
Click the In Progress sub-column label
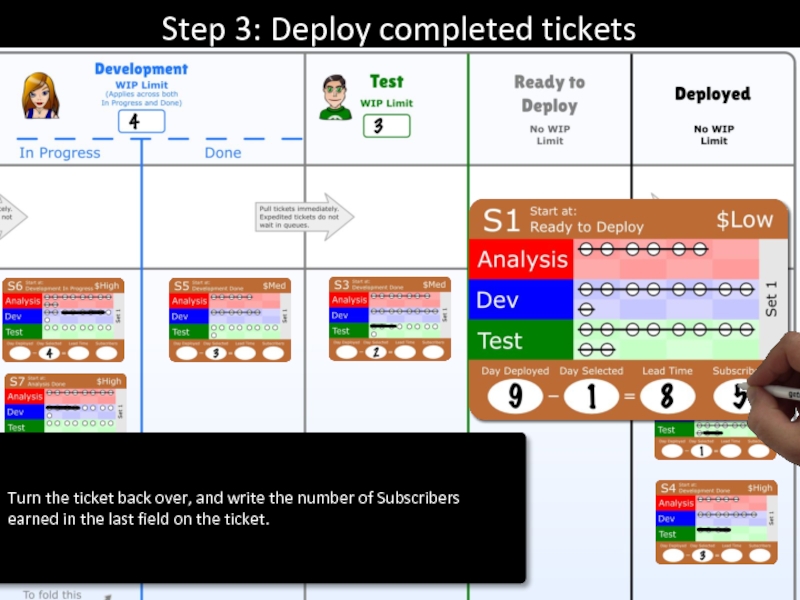pos(60,153)
